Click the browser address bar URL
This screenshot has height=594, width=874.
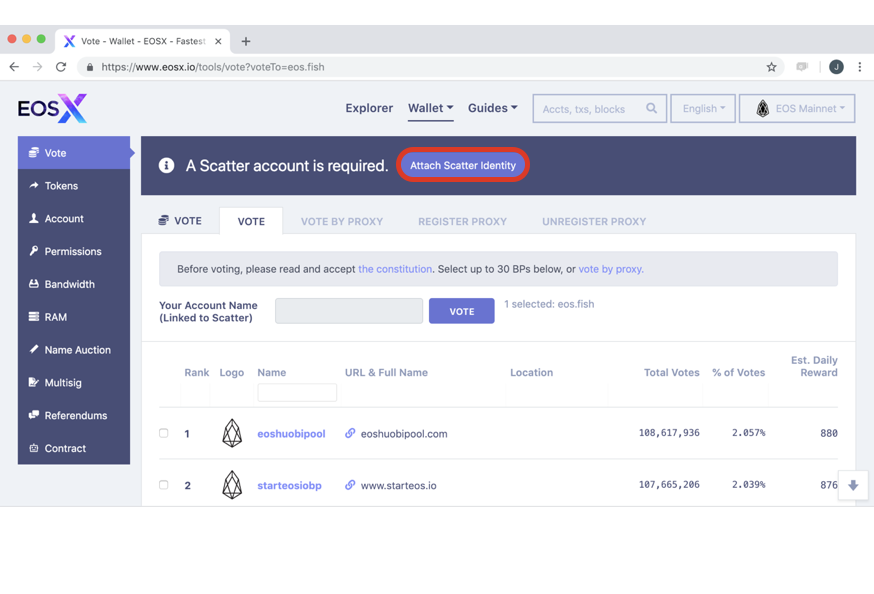pyautogui.click(x=212, y=67)
